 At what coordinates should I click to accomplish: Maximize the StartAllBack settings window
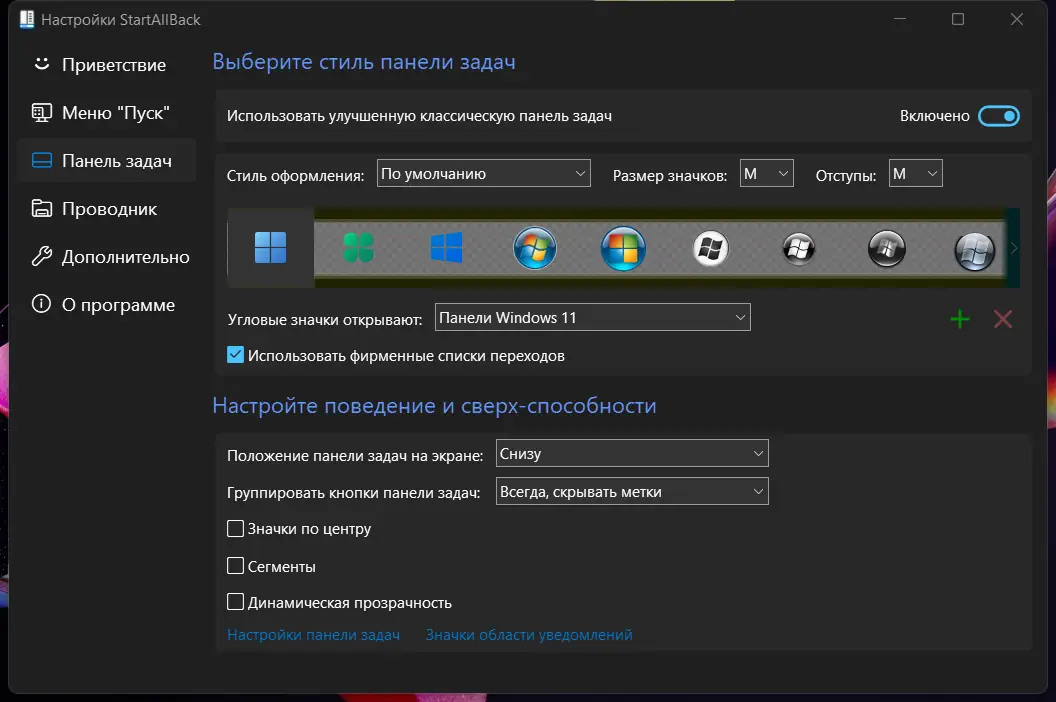(x=958, y=20)
